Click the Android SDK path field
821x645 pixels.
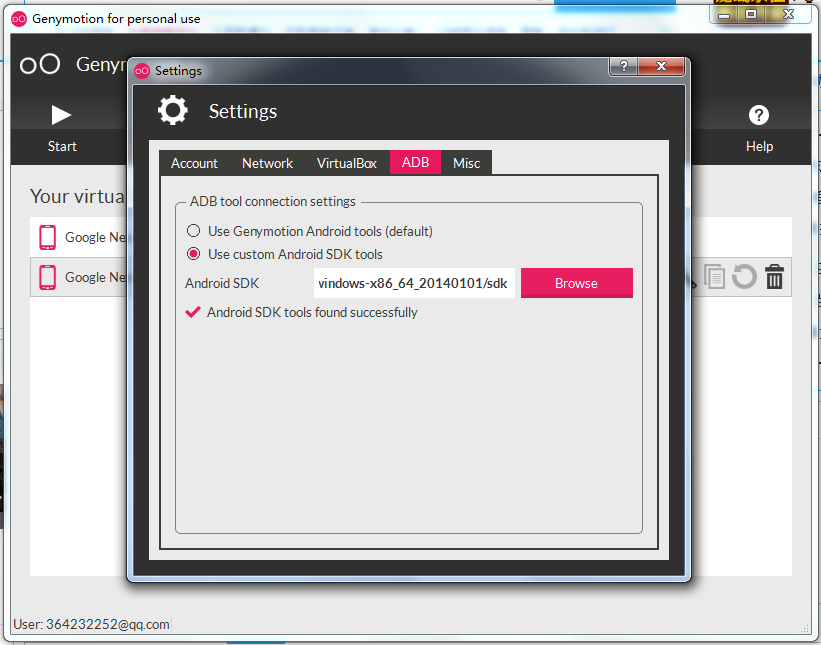pyautogui.click(x=414, y=283)
